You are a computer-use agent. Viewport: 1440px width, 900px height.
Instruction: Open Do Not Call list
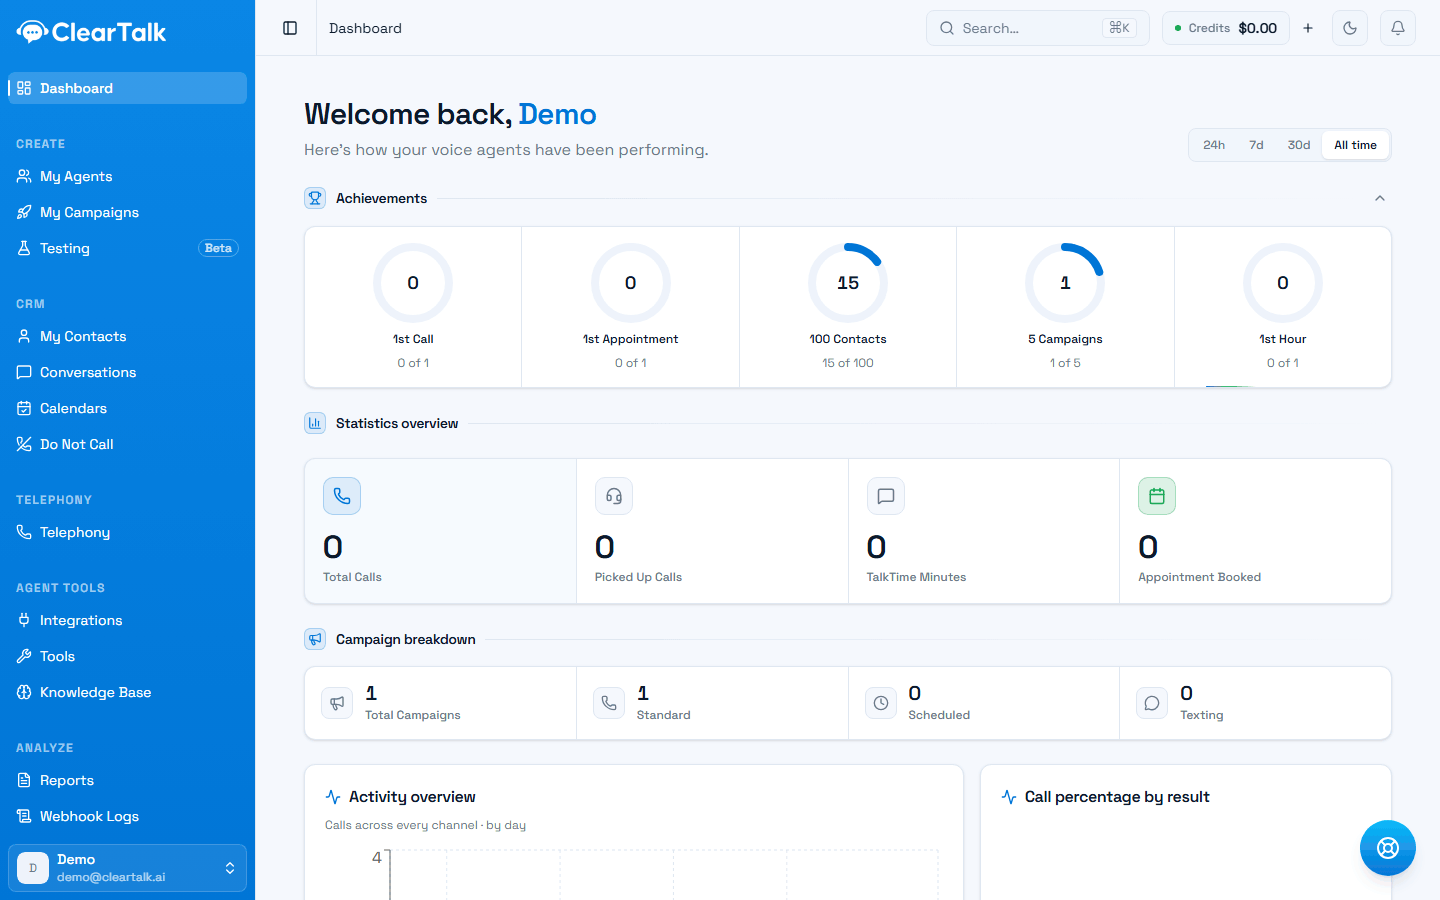[x=127, y=444]
